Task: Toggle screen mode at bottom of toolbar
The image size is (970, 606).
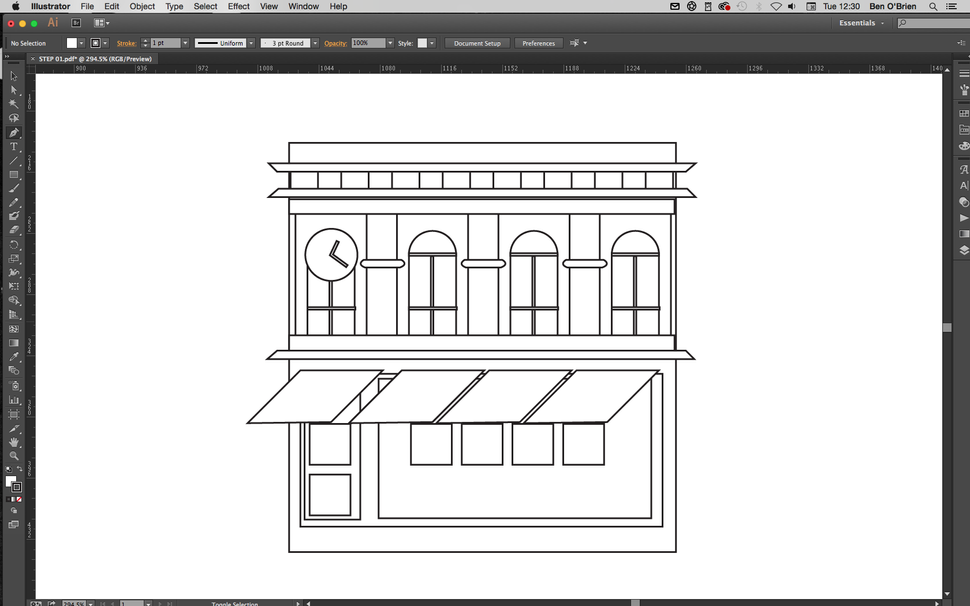Action: [14, 525]
